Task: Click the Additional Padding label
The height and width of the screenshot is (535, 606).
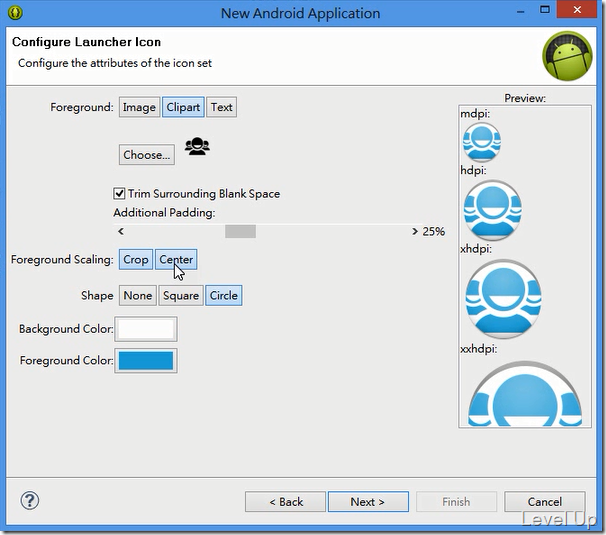Action: tap(164, 213)
